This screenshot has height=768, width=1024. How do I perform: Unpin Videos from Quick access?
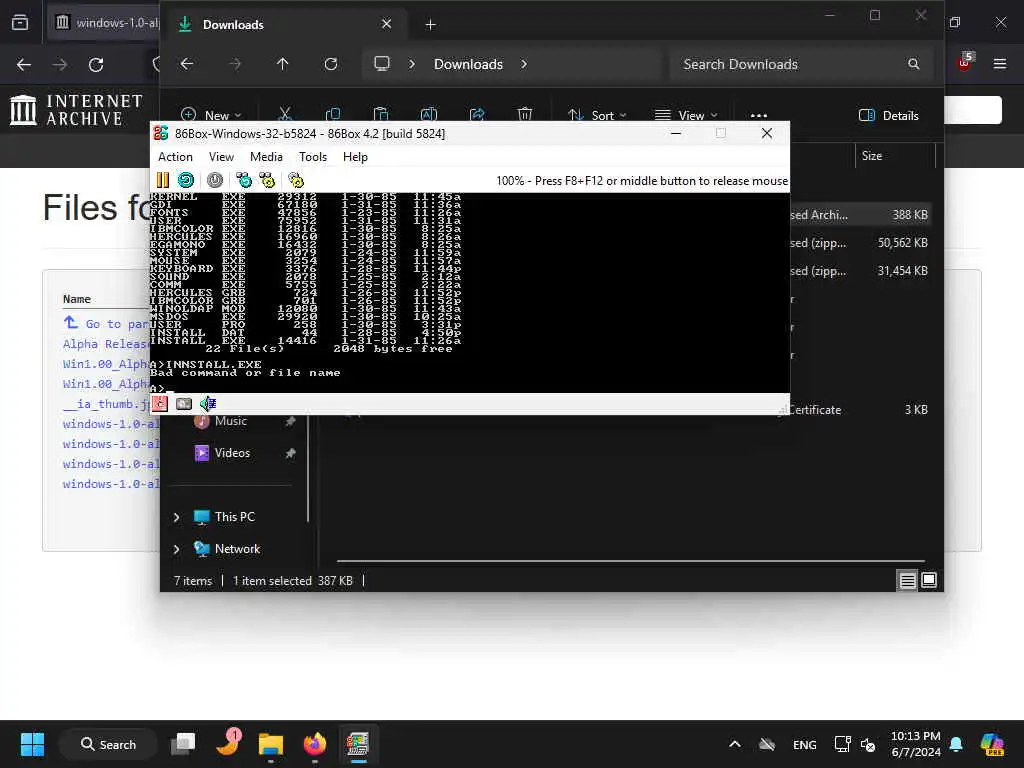(x=290, y=453)
